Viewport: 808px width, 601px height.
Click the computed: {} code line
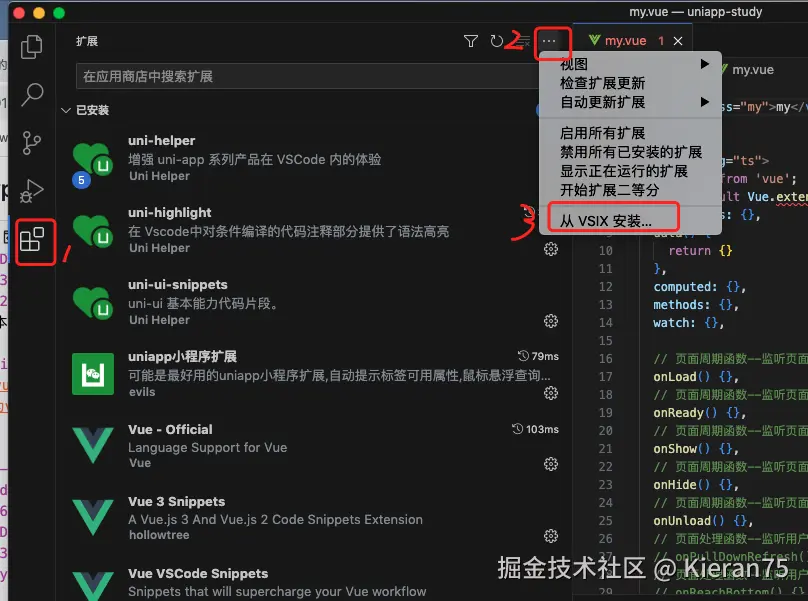(x=699, y=287)
